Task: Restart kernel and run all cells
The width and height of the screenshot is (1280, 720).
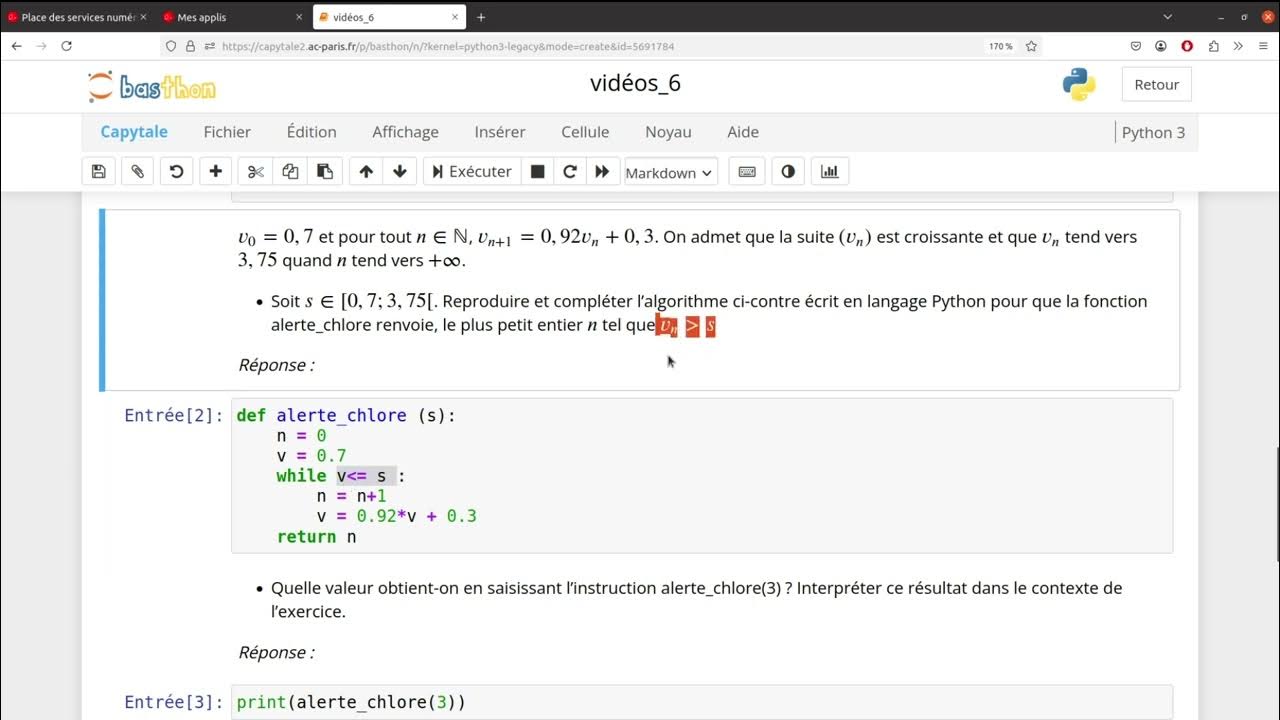Action: click(x=602, y=172)
